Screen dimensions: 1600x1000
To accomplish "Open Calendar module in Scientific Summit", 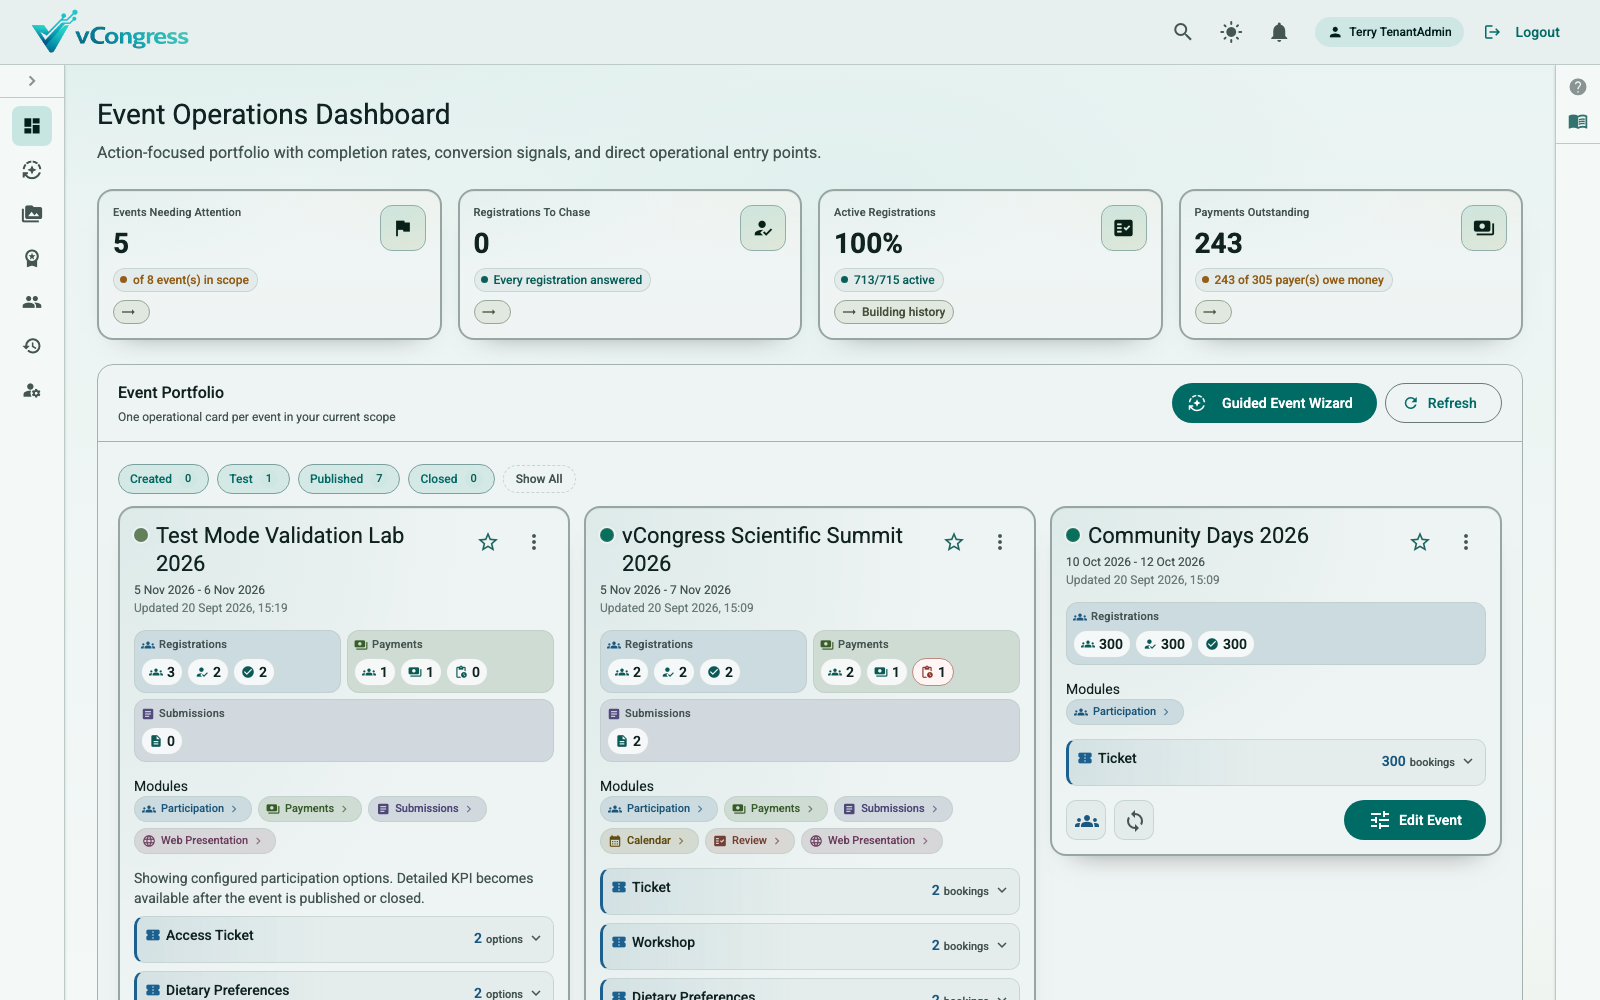I will [x=648, y=841].
